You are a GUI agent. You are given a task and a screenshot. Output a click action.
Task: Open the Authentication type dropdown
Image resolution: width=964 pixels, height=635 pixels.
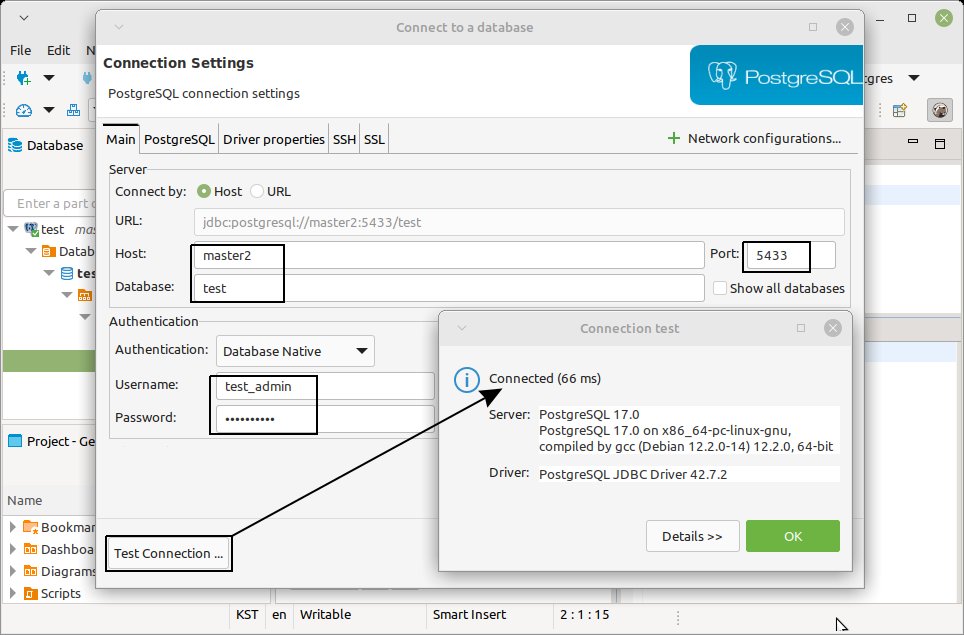tap(295, 351)
